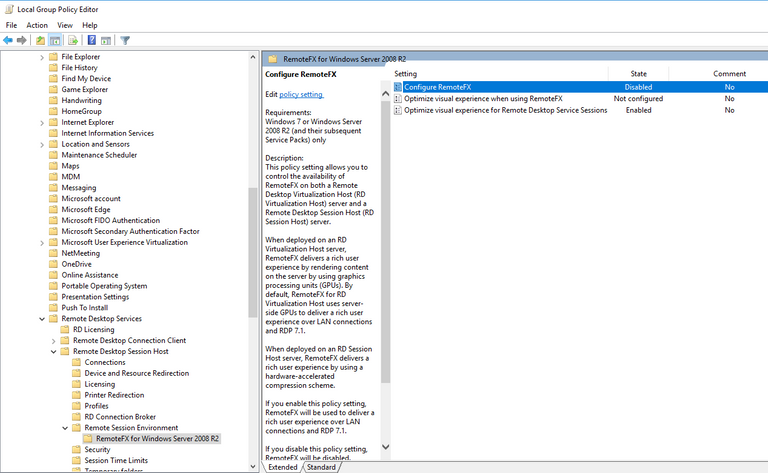Select Optimize visual experience when using RemoteFX
768x473 pixels.
(x=483, y=99)
